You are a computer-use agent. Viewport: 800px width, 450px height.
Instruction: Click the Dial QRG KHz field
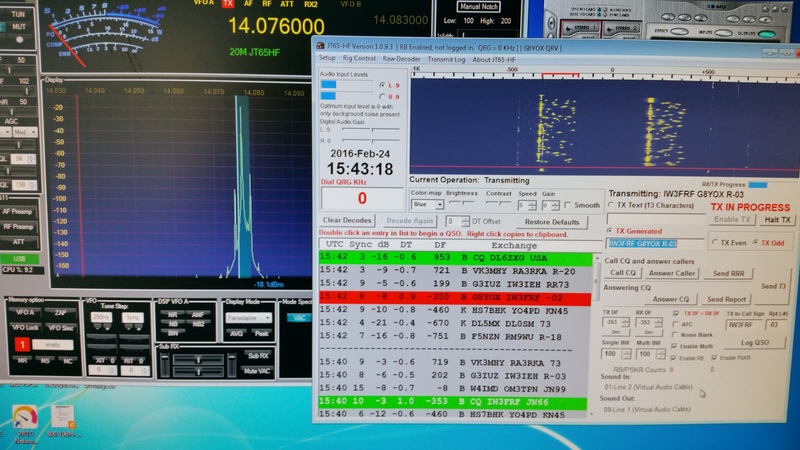[362, 198]
